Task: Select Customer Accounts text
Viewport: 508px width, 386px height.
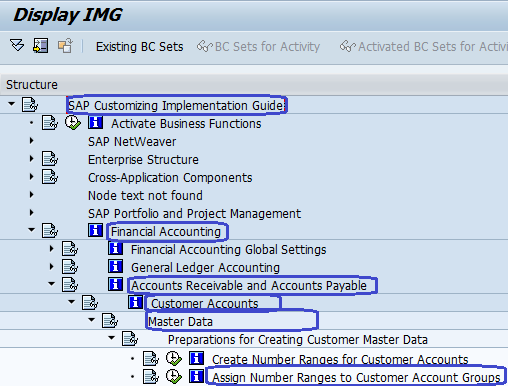Action: (x=205, y=304)
